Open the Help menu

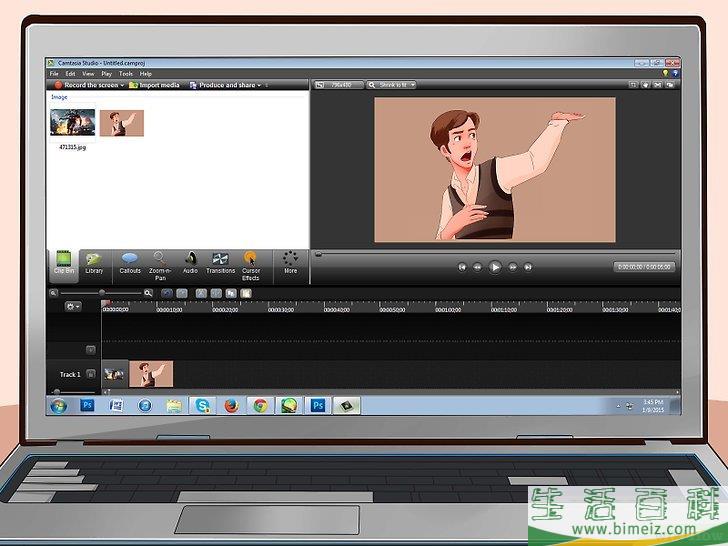pyautogui.click(x=146, y=74)
